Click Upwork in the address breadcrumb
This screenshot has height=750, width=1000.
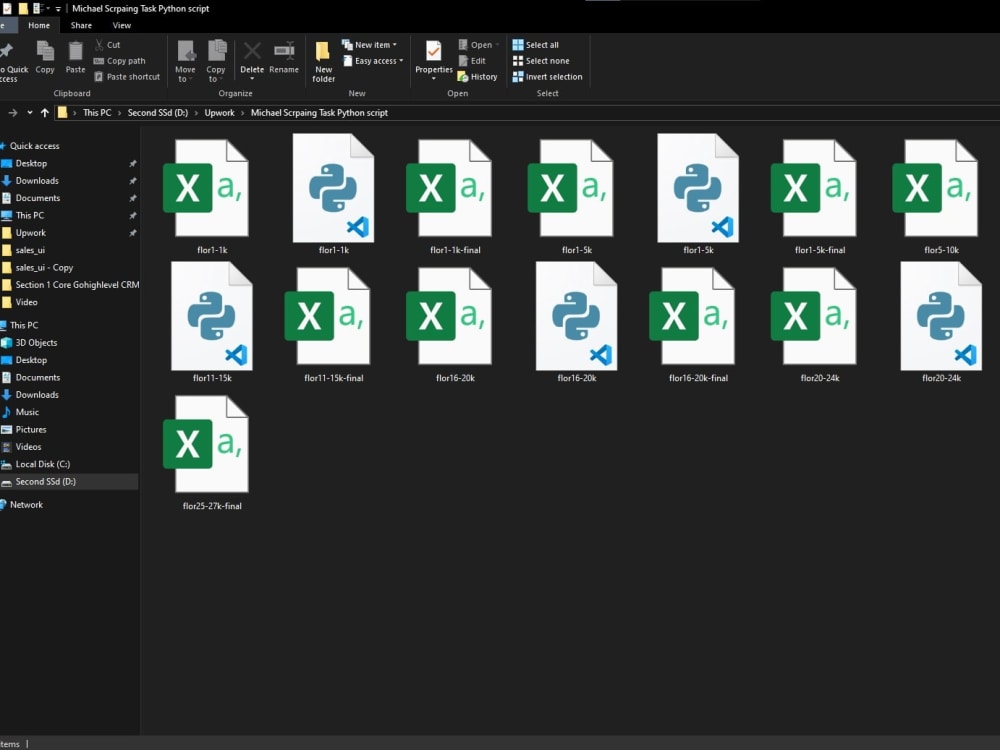219,113
